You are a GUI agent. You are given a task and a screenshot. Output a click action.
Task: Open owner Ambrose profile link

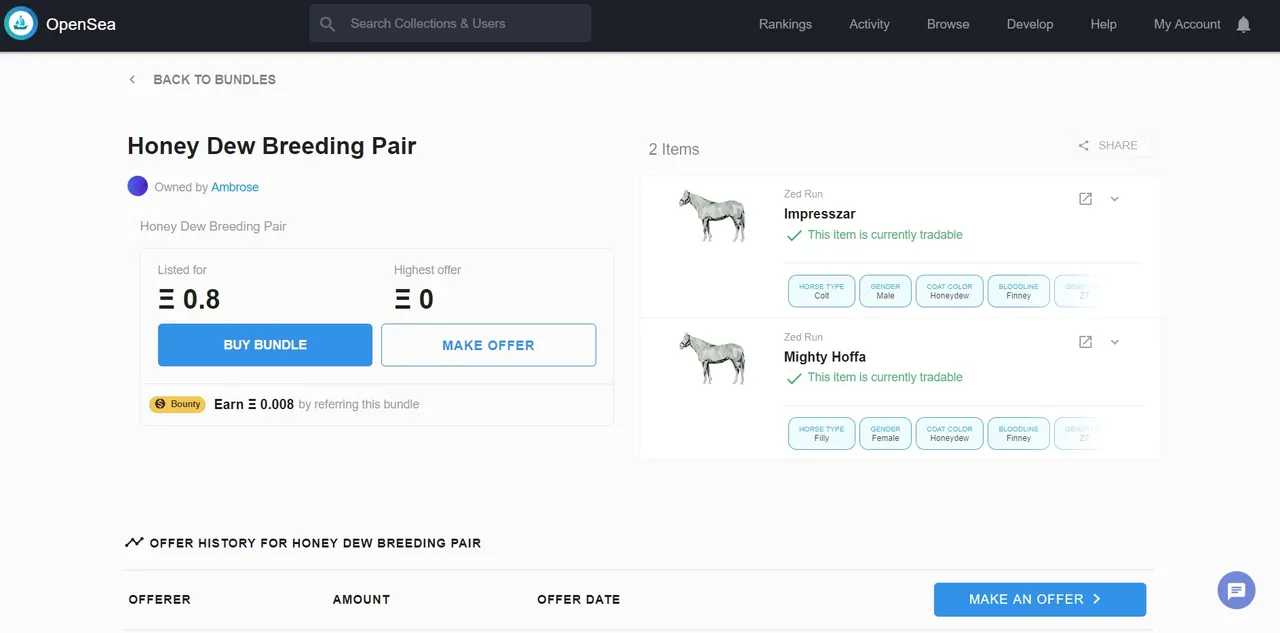point(235,187)
